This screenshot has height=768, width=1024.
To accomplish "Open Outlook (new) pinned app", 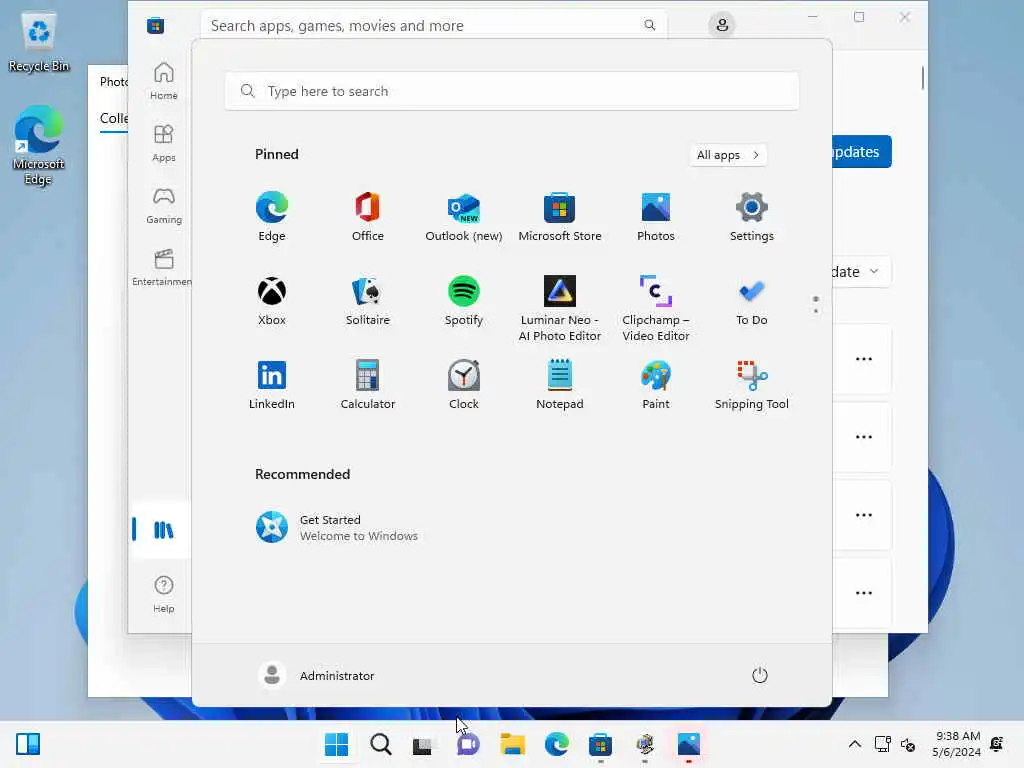I will pos(464,217).
